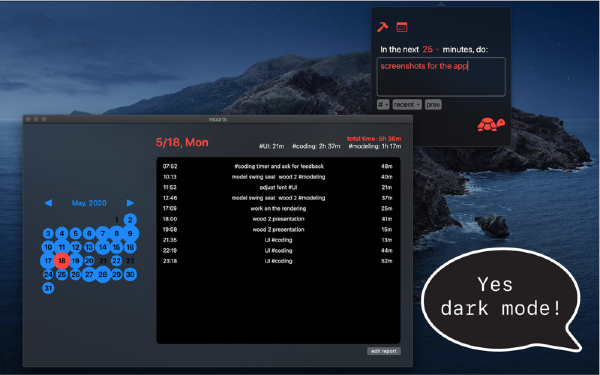Open the # tag dropdown

tap(383, 104)
